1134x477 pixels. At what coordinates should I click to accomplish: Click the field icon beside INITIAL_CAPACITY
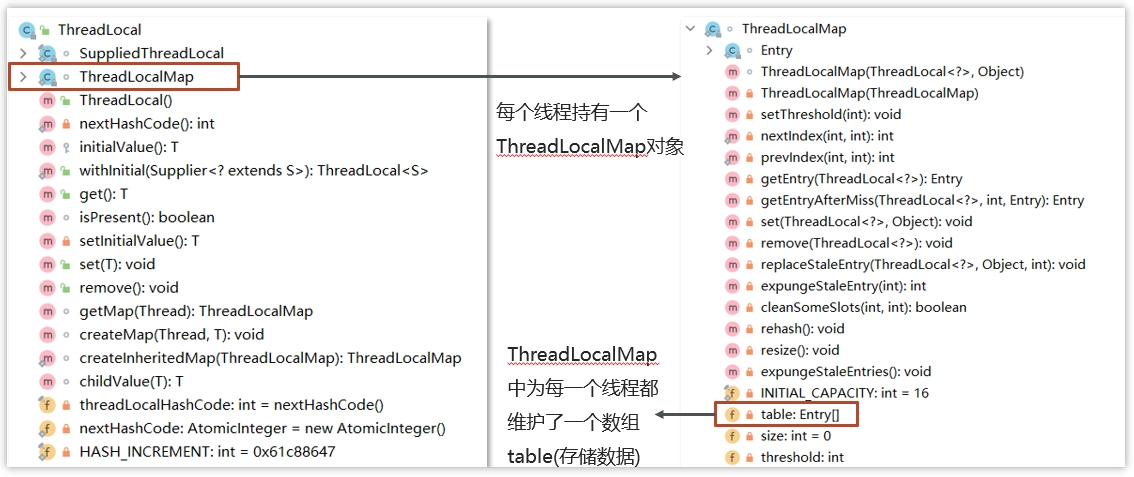pyautogui.click(x=732, y=393)
